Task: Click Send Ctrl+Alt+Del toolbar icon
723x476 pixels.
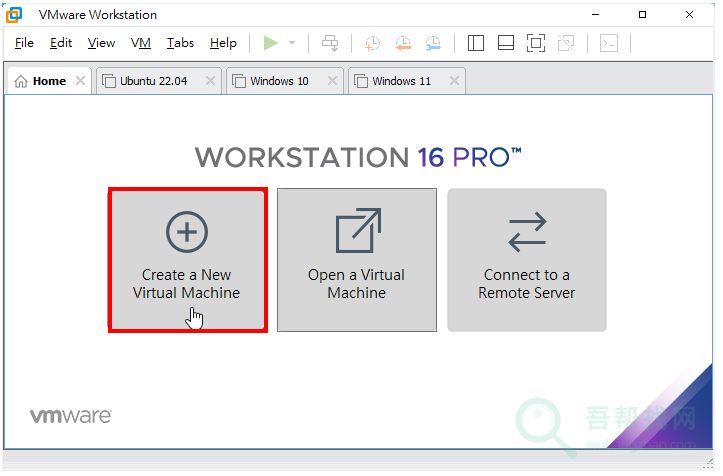Action: 330,43
